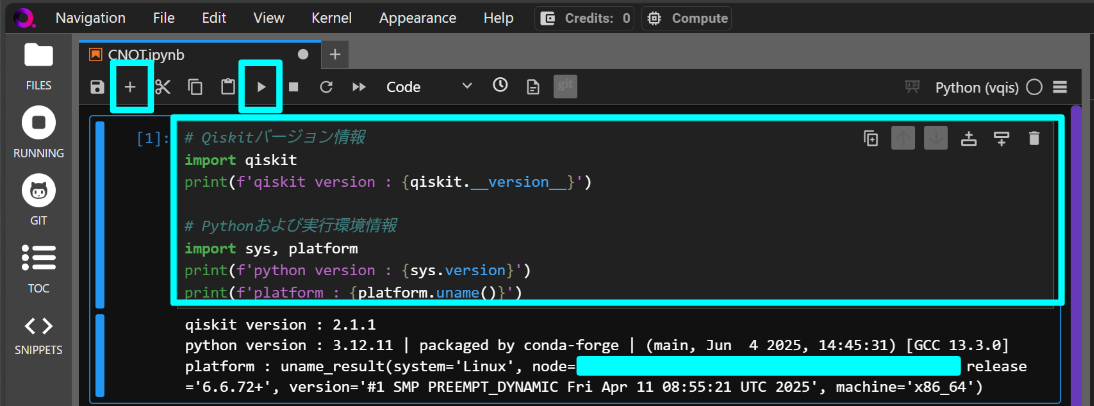Open the hamburger menu at toolbar right
This screenshot has width=1094, height=406.
tap(1060, 87)
